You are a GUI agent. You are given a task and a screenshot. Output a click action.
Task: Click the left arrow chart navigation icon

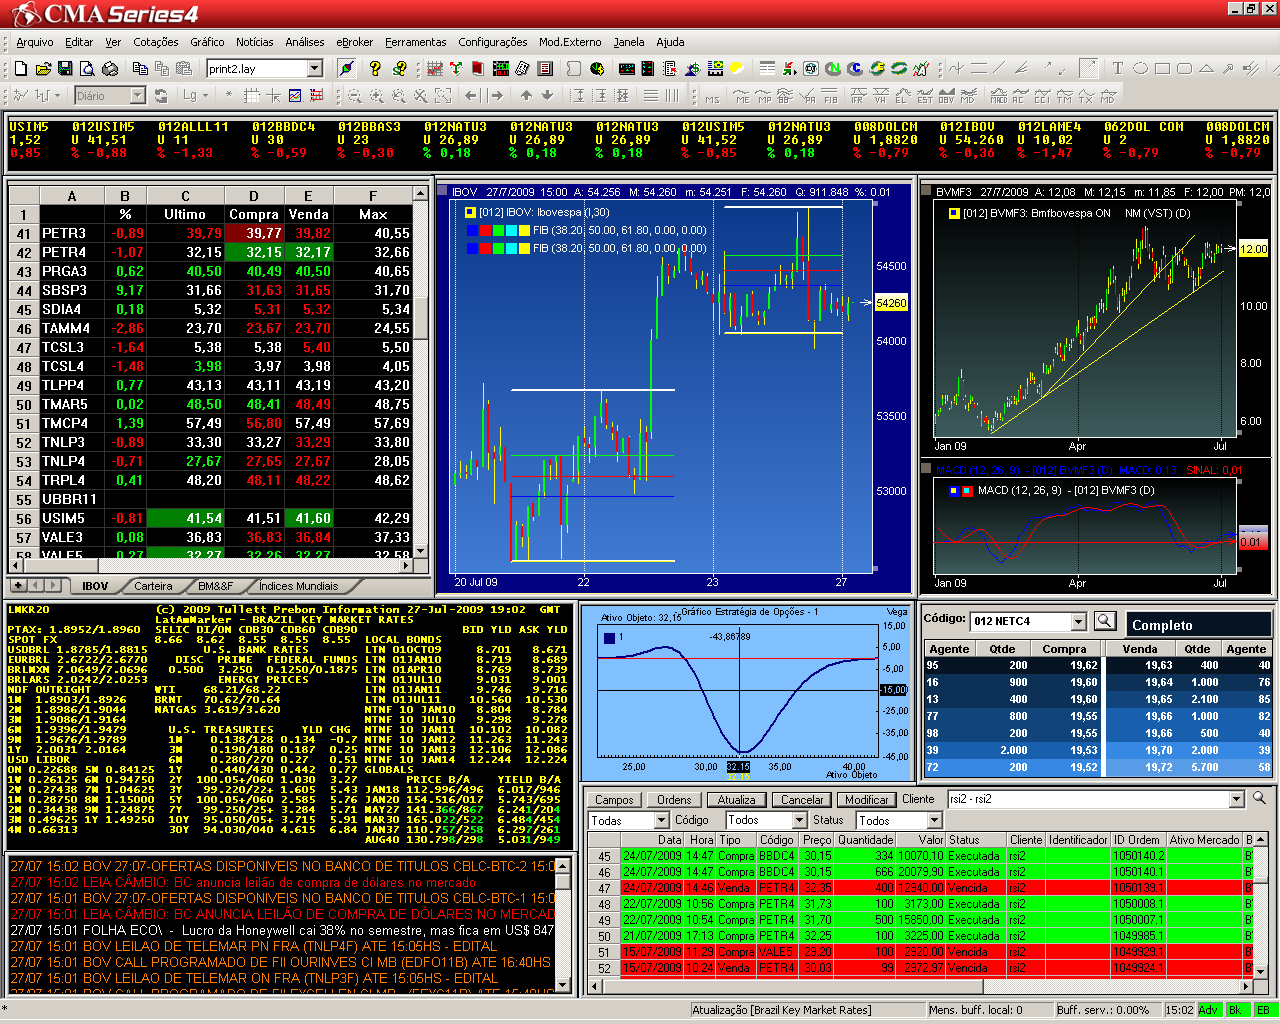pos(470,96)
